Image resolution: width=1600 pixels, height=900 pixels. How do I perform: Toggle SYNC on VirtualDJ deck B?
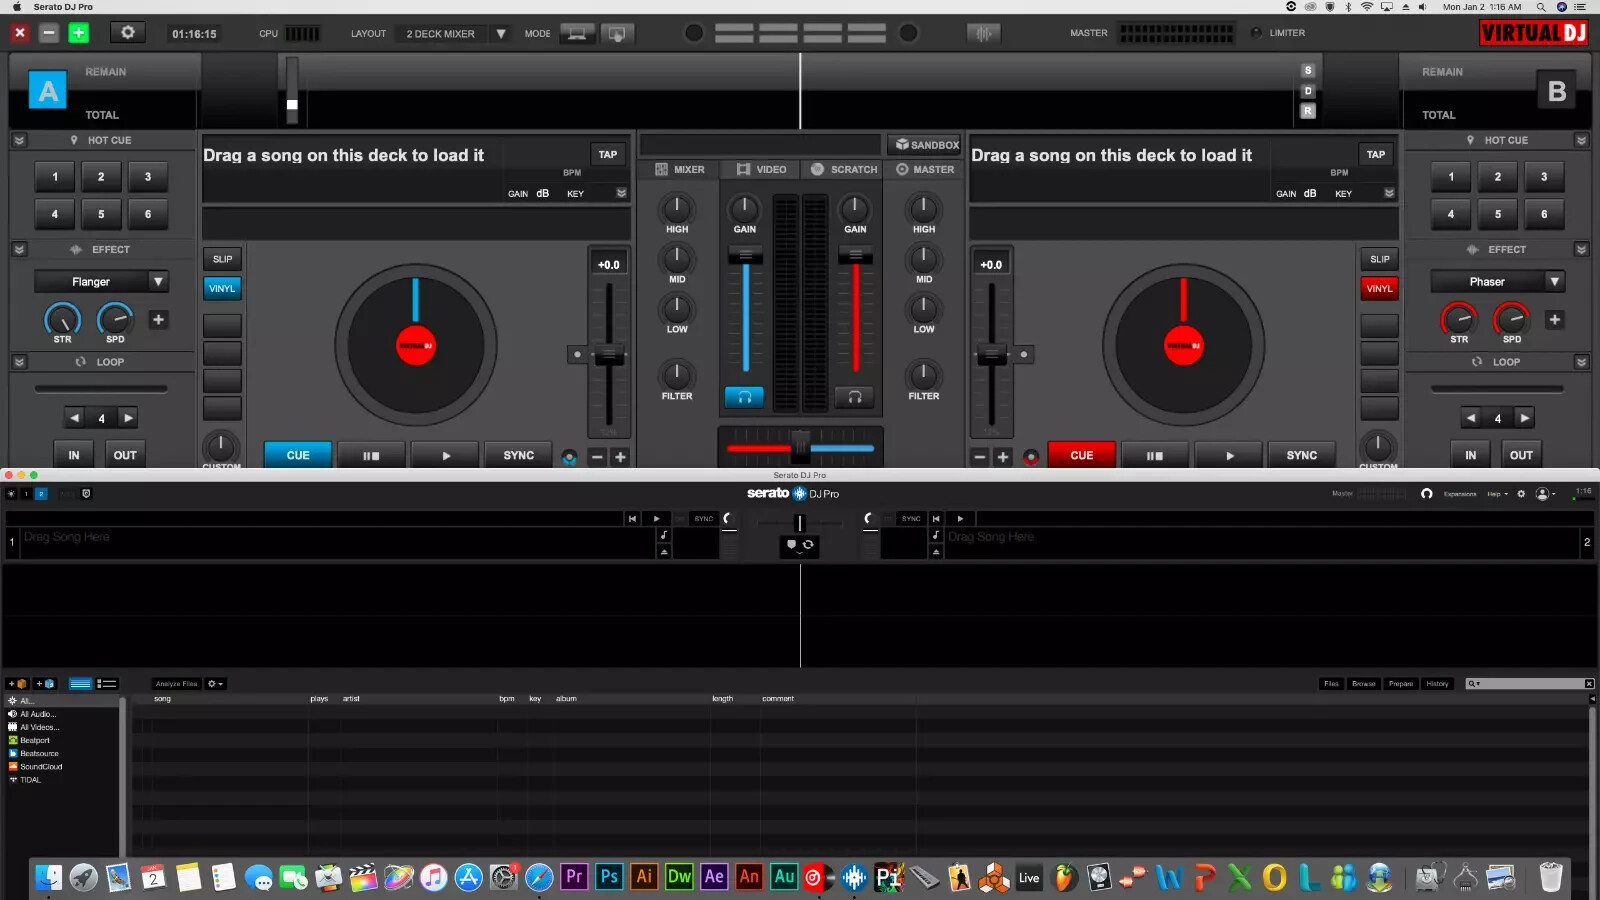(1301, 455)
